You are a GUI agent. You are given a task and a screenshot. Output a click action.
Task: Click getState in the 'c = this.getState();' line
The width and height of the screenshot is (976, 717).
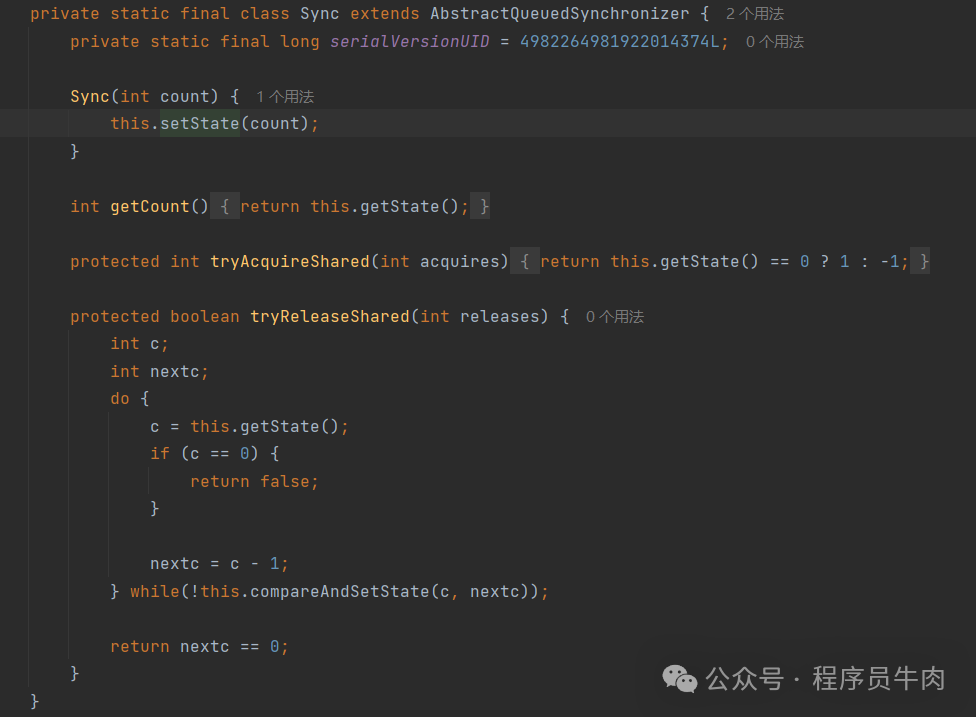279,426
